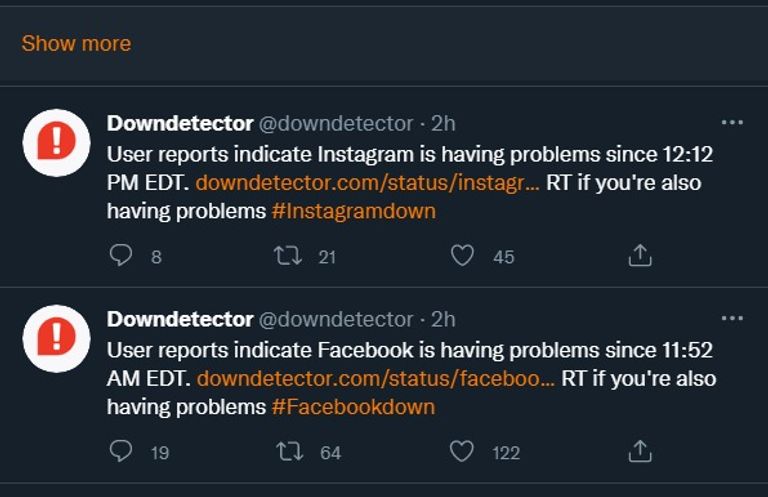Reply to the Facebook outage tweet
768x497 pixels.
coord(120,452)
